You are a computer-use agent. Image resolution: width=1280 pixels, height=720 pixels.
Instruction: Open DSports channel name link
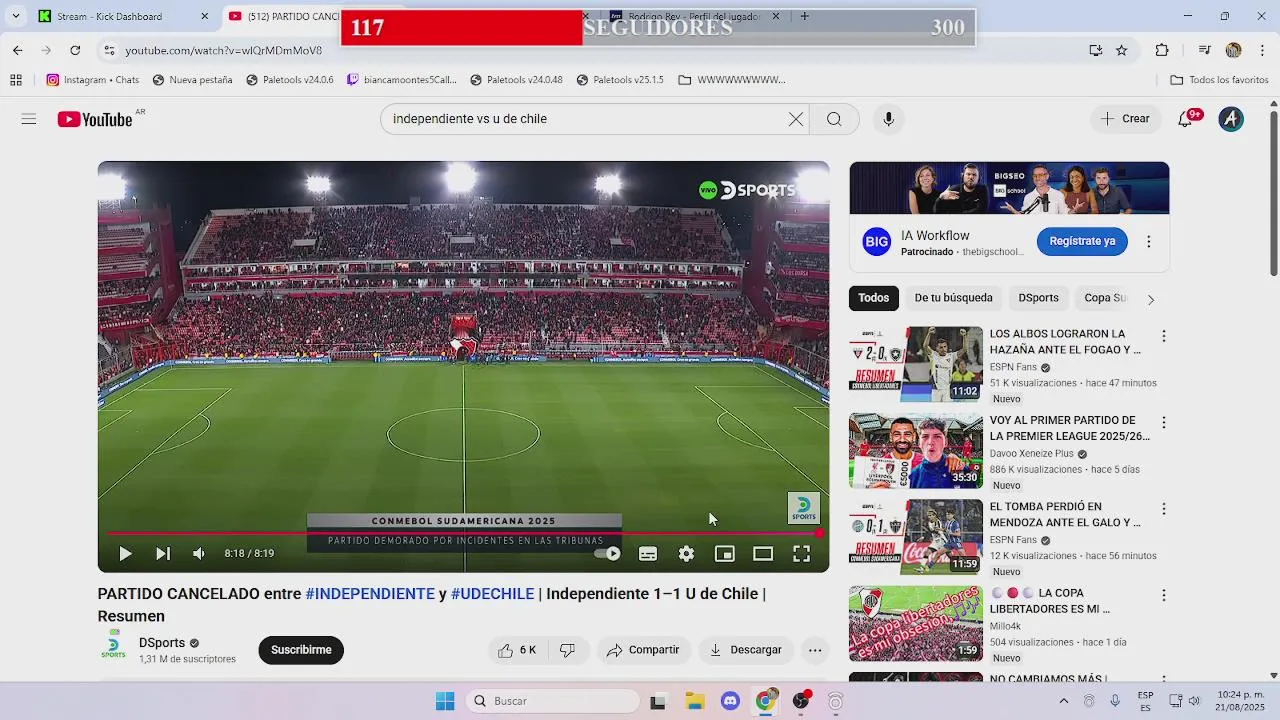(x=162, y=643)
